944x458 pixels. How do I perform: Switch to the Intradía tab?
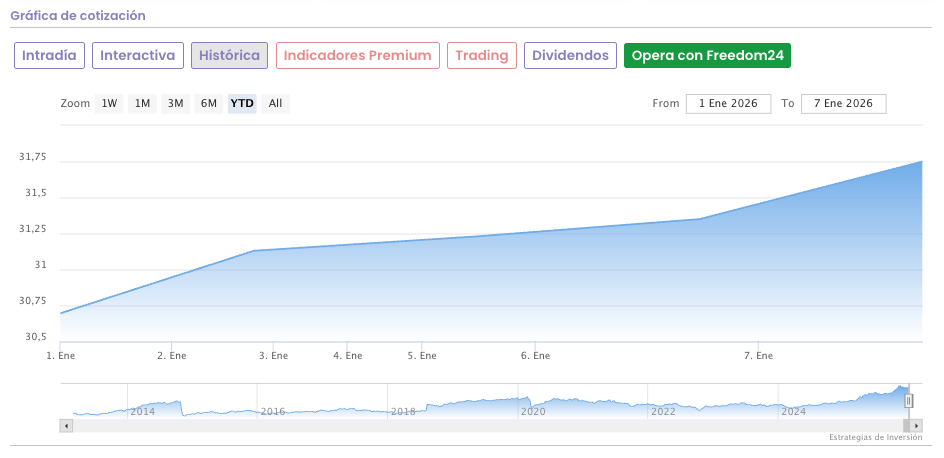[x=49, y=56]
